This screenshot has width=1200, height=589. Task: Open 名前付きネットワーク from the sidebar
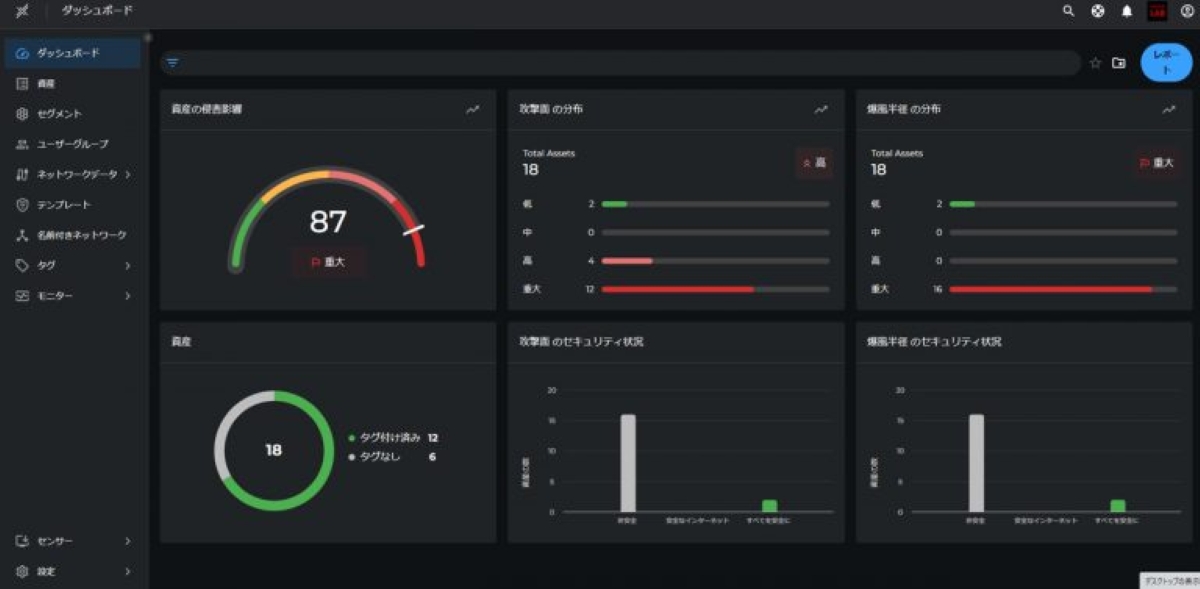[x=73, y=235]
